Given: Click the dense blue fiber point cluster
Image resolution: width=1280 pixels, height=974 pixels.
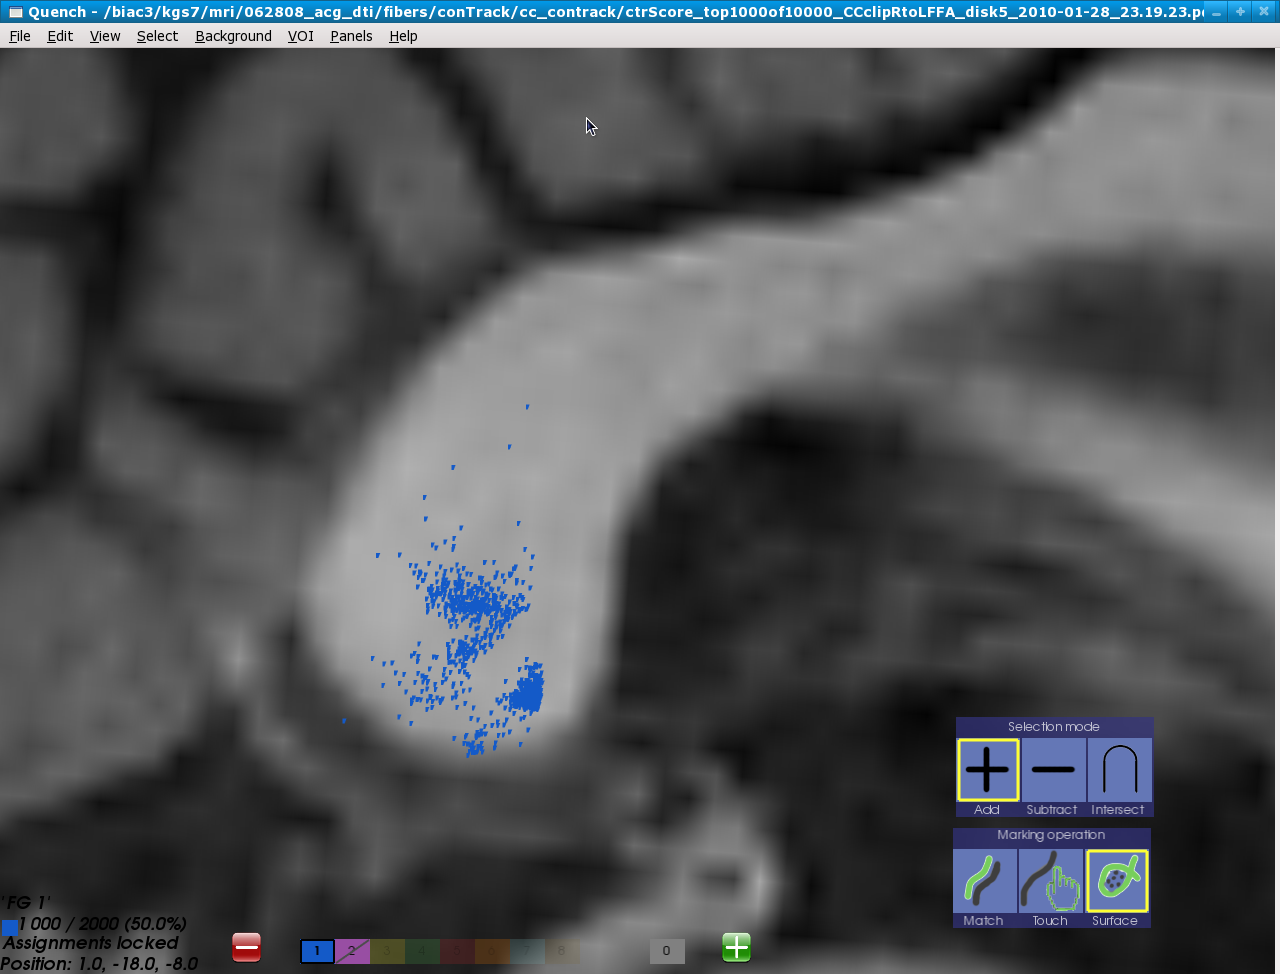Looking at the screenshot, I should (x=526, y=691).
